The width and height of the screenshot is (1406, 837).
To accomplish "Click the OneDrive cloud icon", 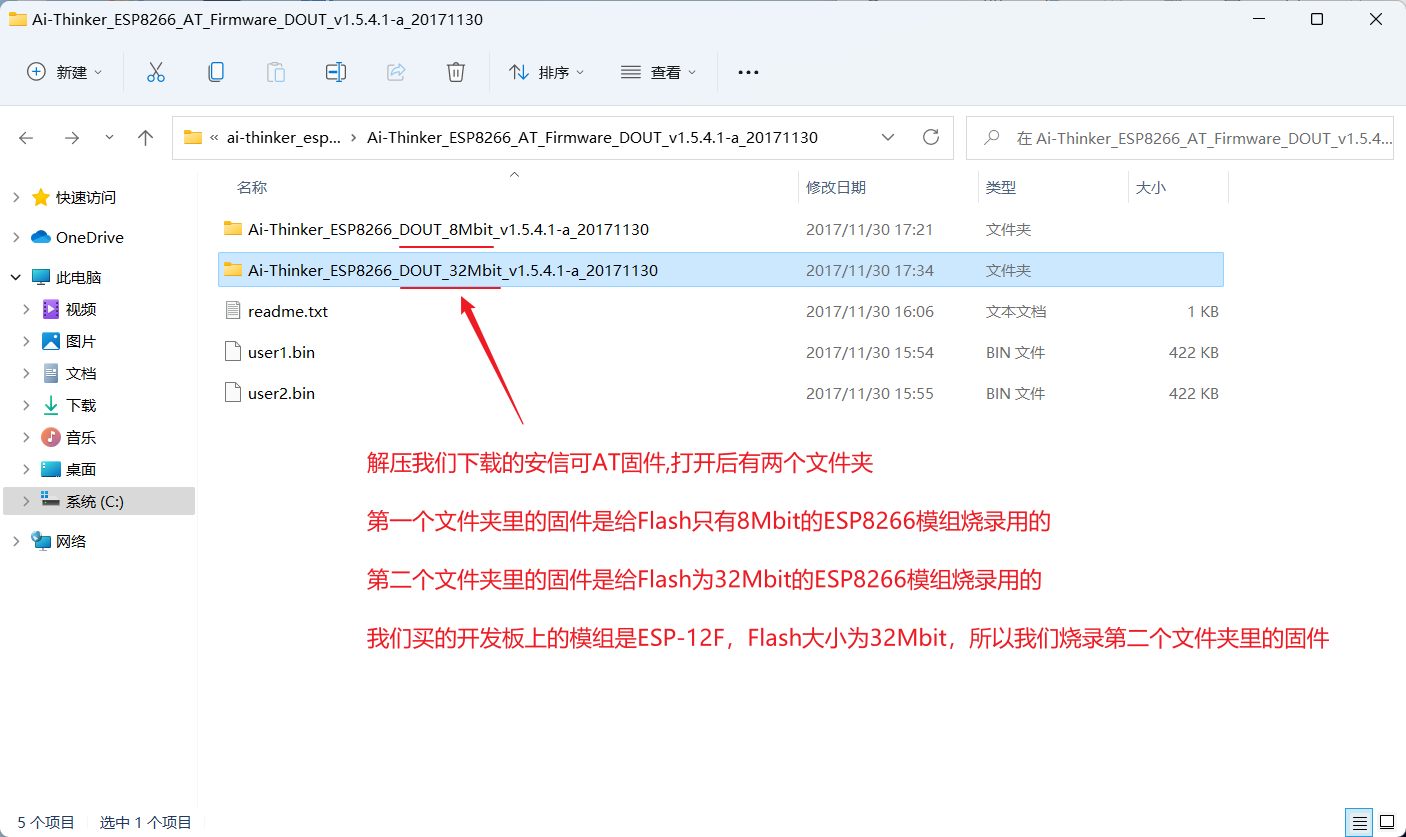I will coord(41,237).
